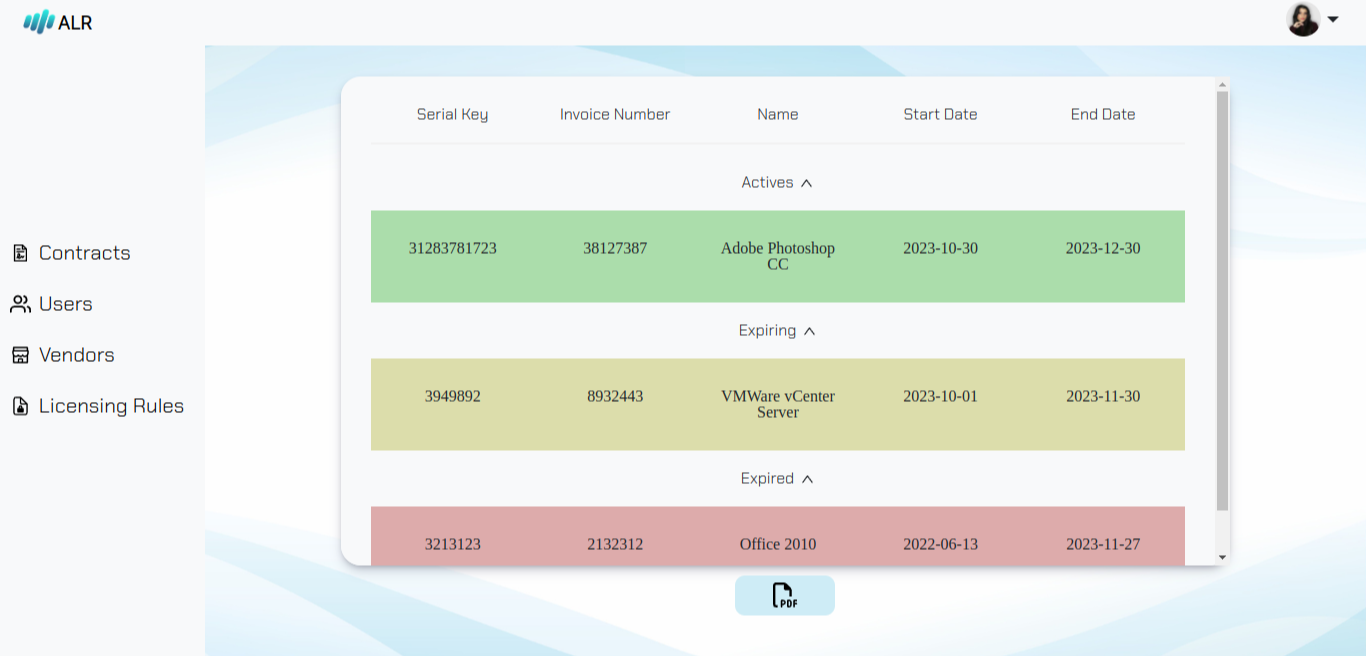The image size is (1366, 656).
Task: Click the Name column header
Action: click(778, 114)
